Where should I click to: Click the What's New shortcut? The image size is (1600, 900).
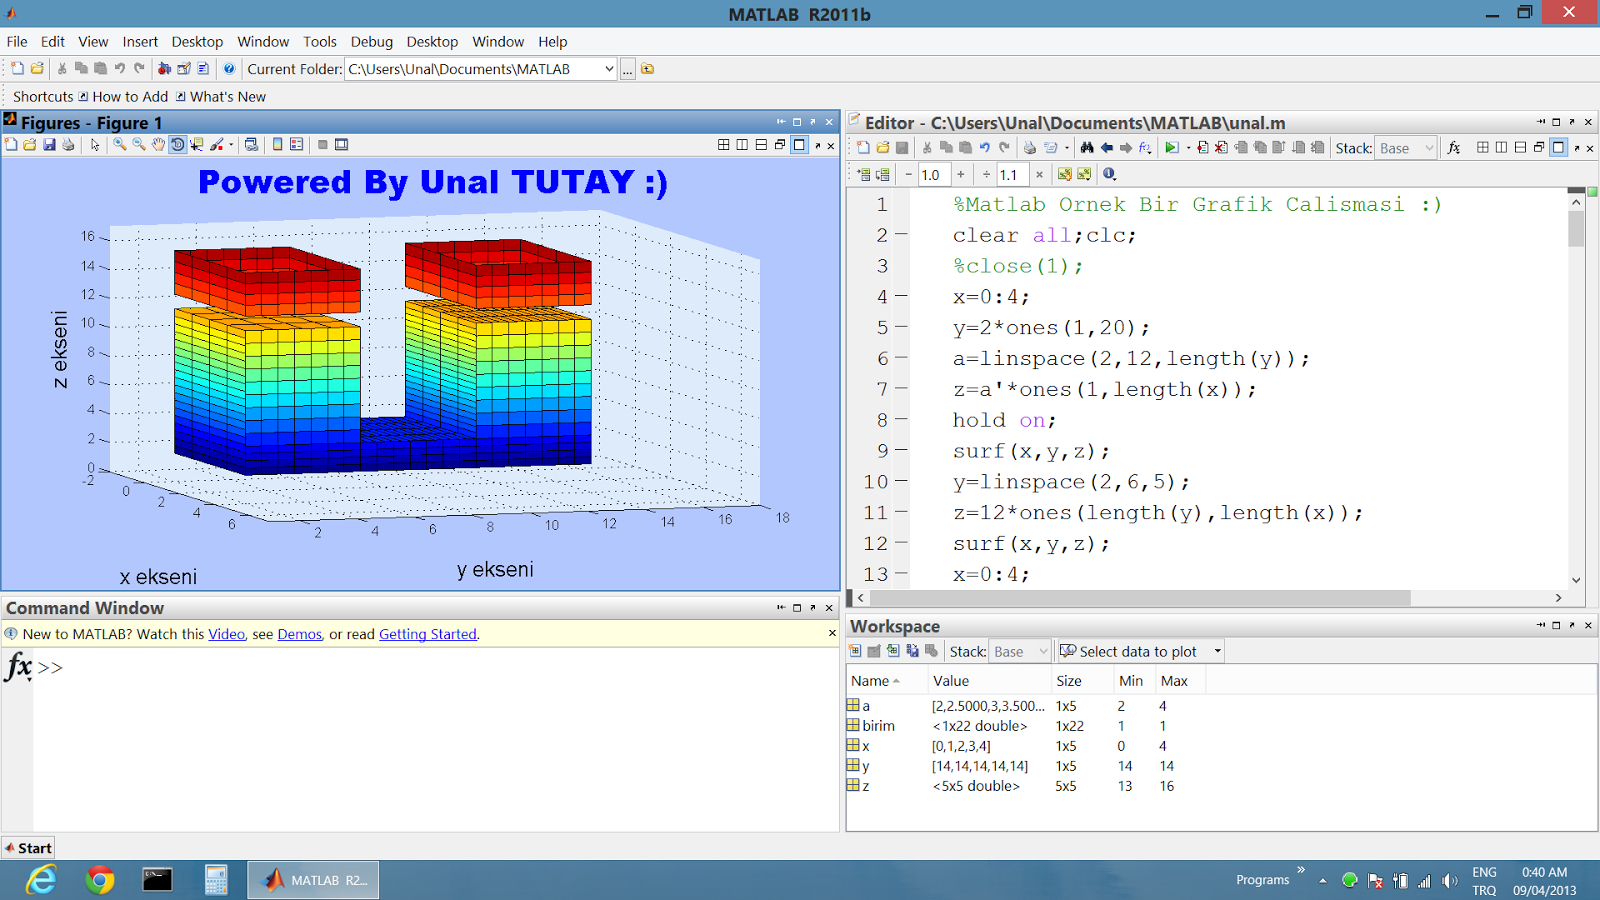click(x=221, y=97)
